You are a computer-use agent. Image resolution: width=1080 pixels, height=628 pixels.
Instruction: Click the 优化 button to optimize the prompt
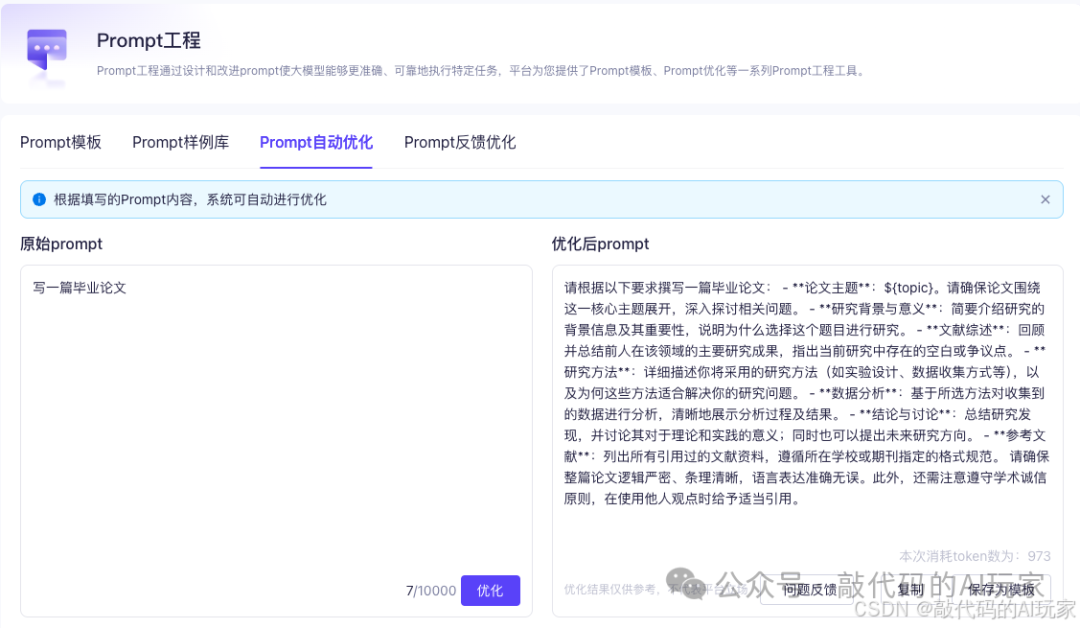pos(490,590)
